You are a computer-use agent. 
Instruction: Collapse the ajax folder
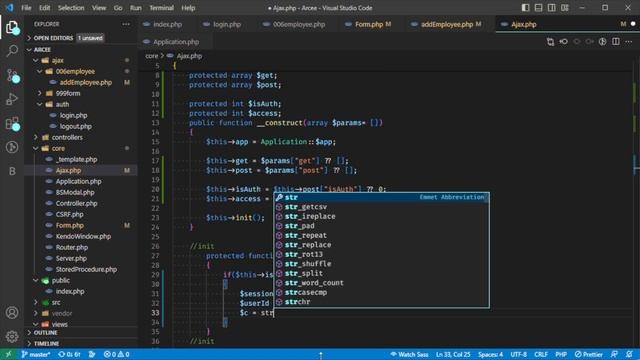click(x=57, y=60)
